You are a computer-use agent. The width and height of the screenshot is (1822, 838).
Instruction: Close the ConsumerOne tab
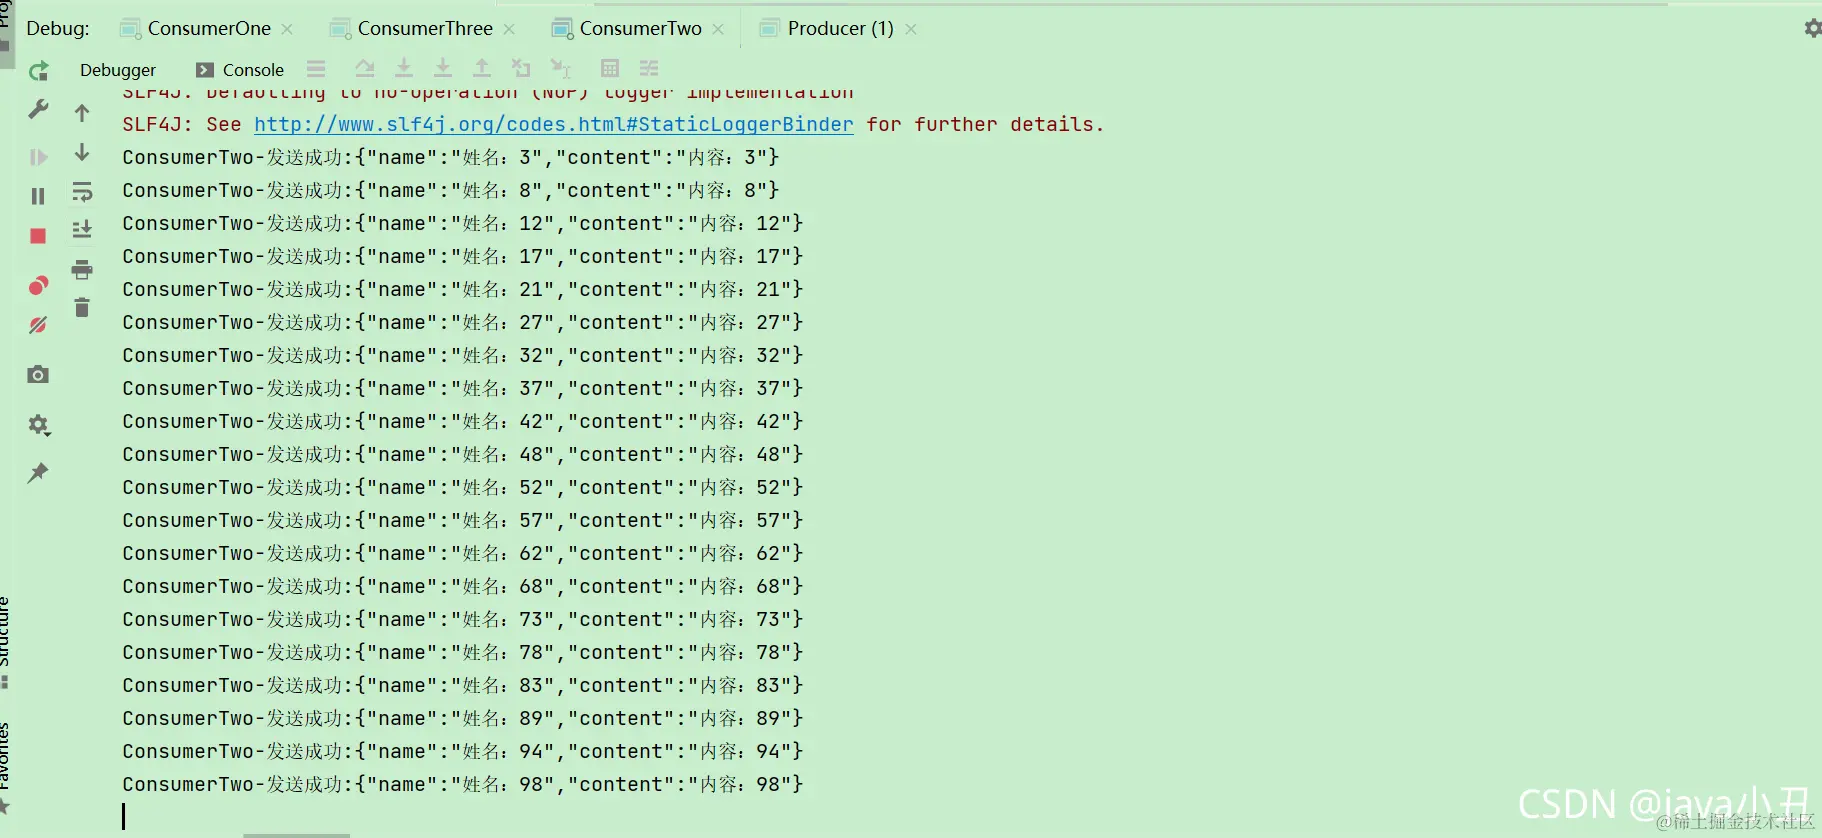tap(287, 29)
